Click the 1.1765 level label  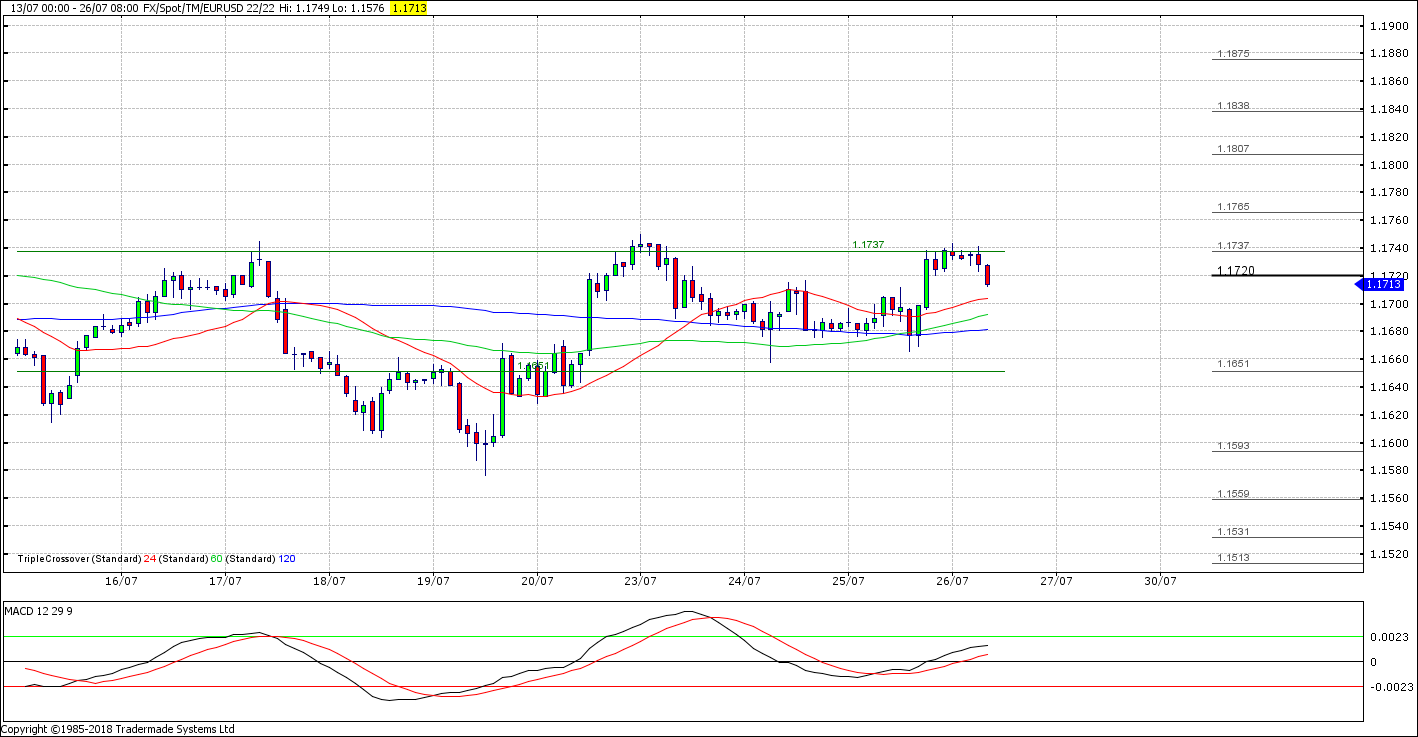click(1233, 207)
